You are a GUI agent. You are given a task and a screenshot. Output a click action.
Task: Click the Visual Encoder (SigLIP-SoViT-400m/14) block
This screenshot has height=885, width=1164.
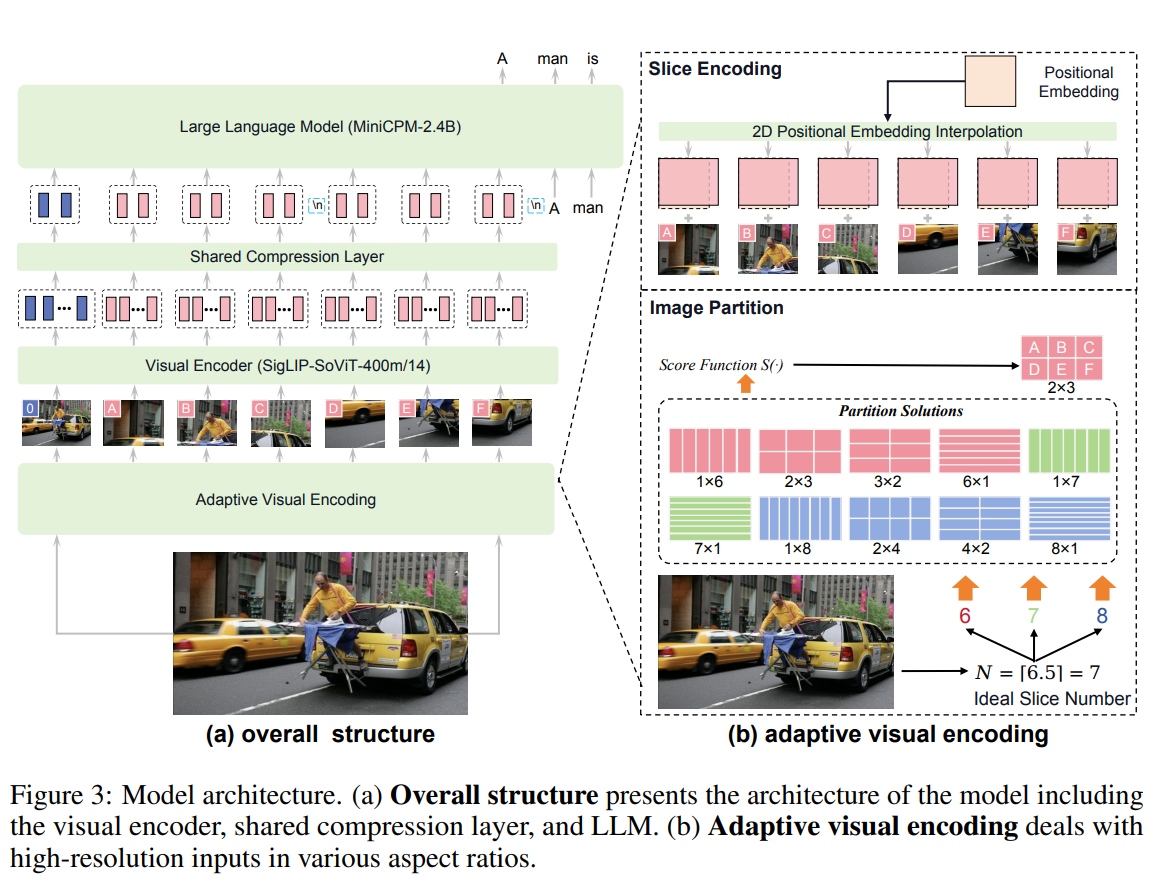tap(287, 365)
